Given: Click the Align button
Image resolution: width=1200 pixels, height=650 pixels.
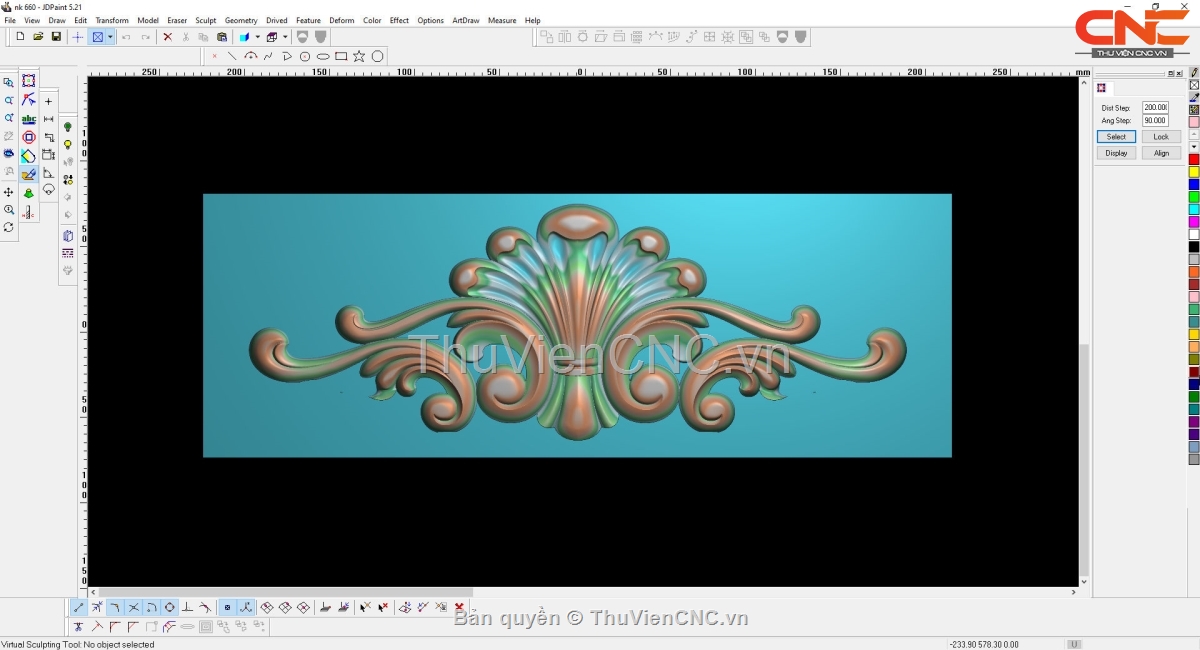Looking at the screenshot, I should (1161, 153).
